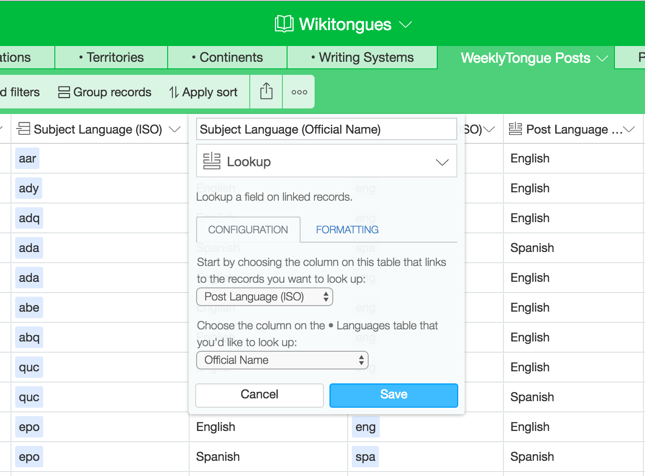The width and height of the screenshot is (645, 476).
Task: Click the adq language chip
Action: click(x=29, y=218)
